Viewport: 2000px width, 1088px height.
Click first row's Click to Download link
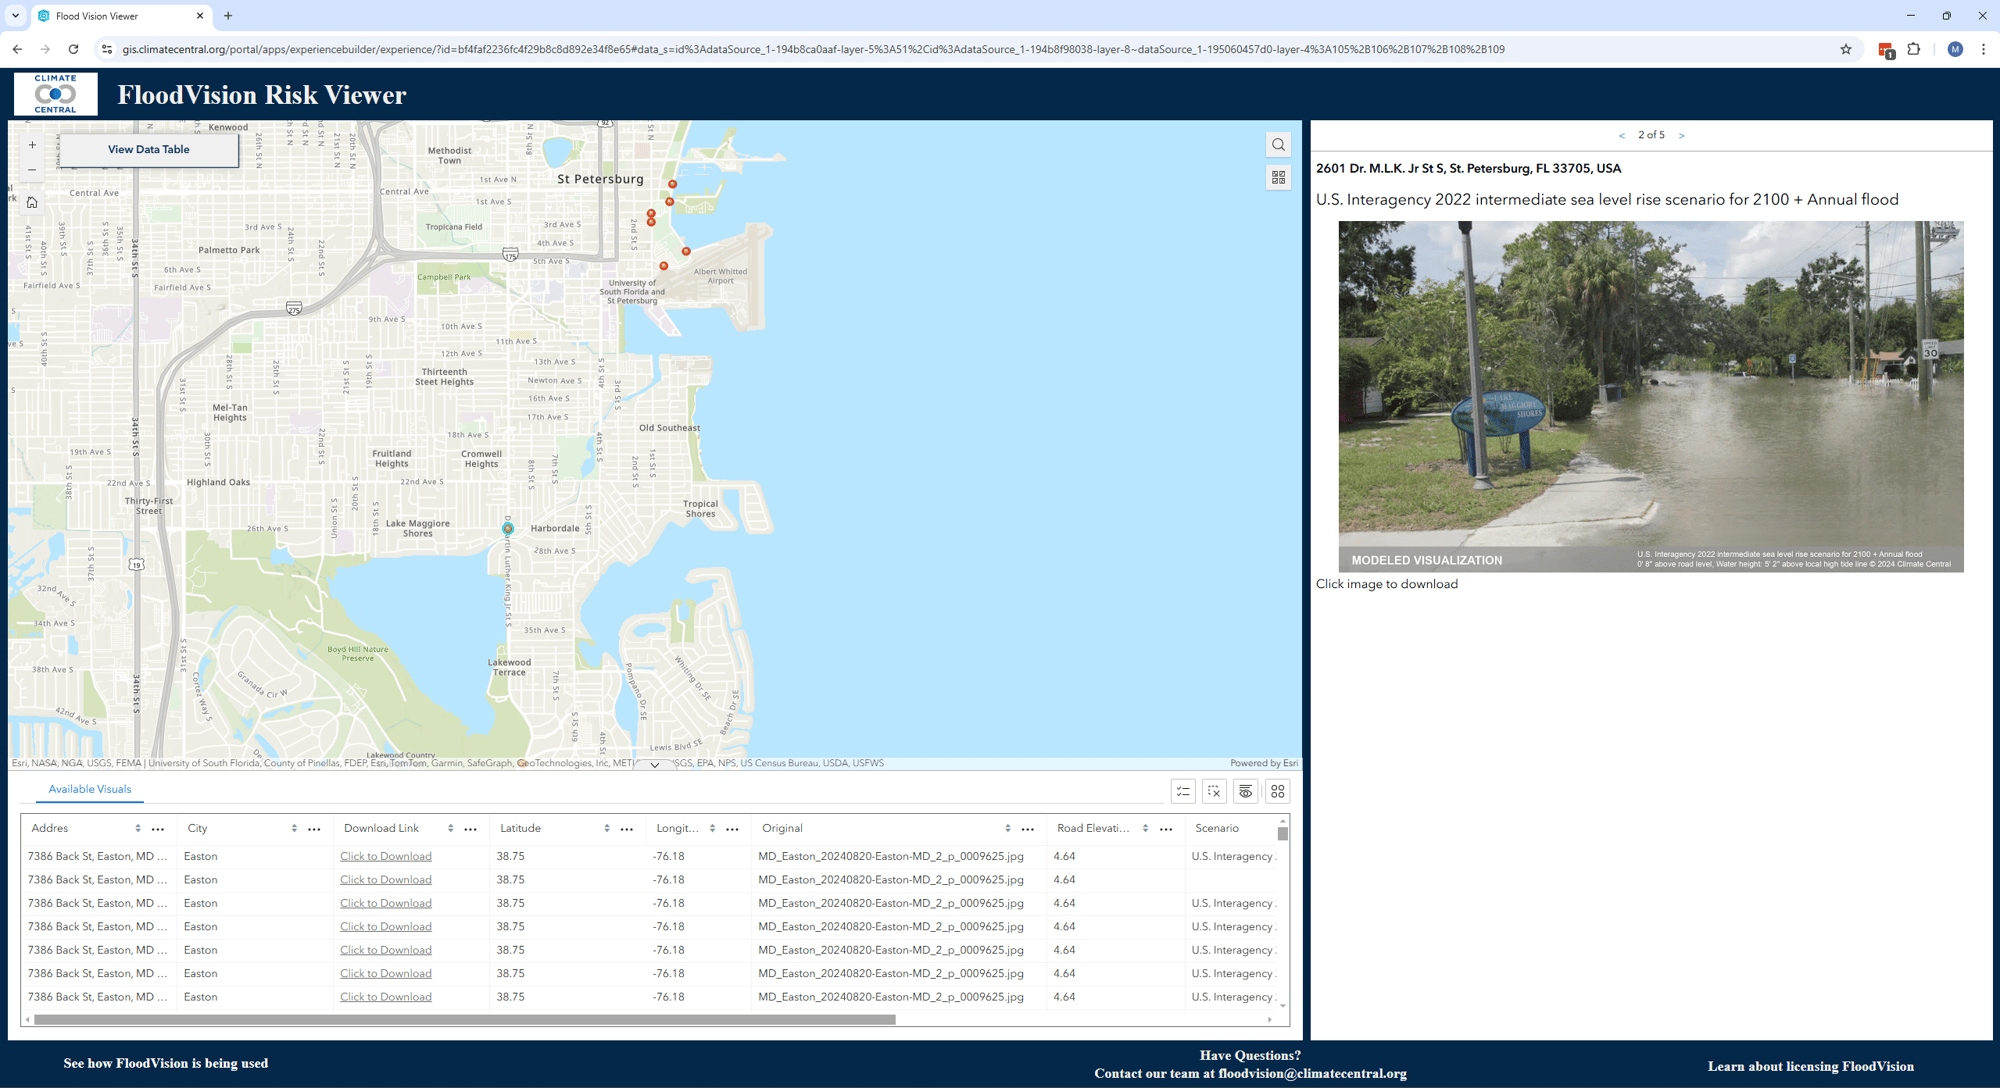pos(385,856)
